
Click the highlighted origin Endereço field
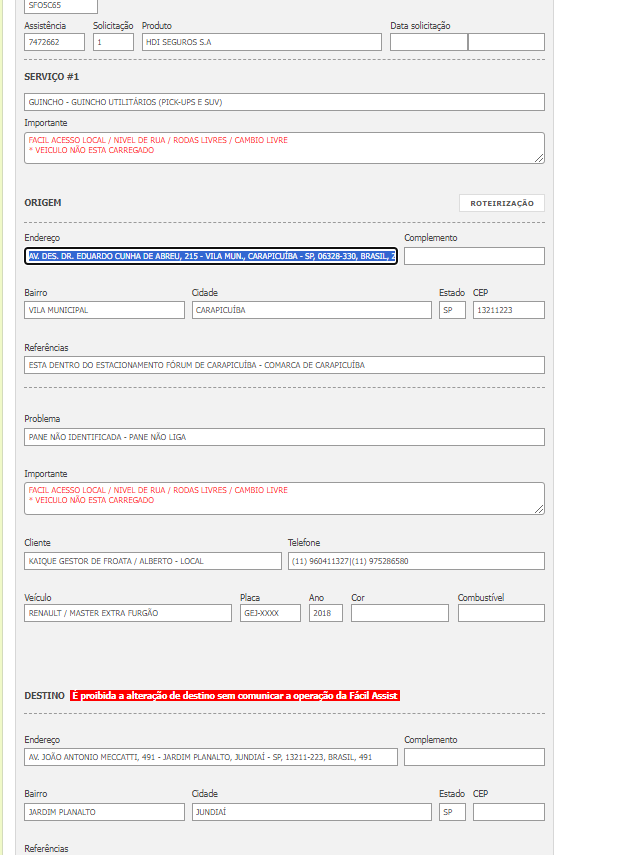(211, 256)
